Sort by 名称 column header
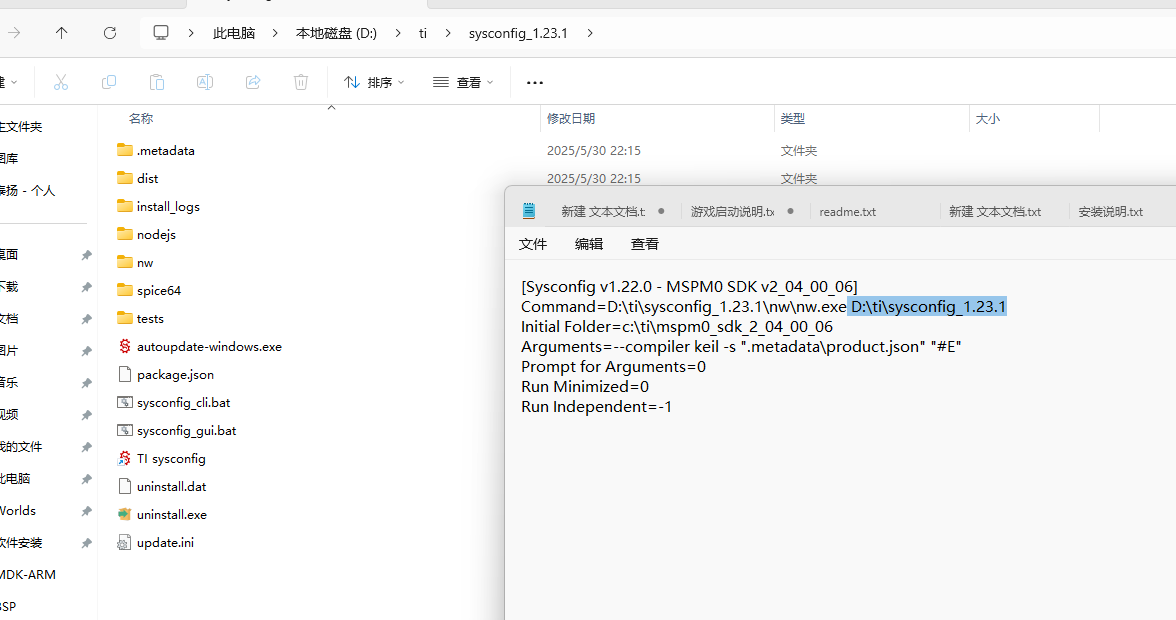The image size is (1176, 620). click(141, 118)
